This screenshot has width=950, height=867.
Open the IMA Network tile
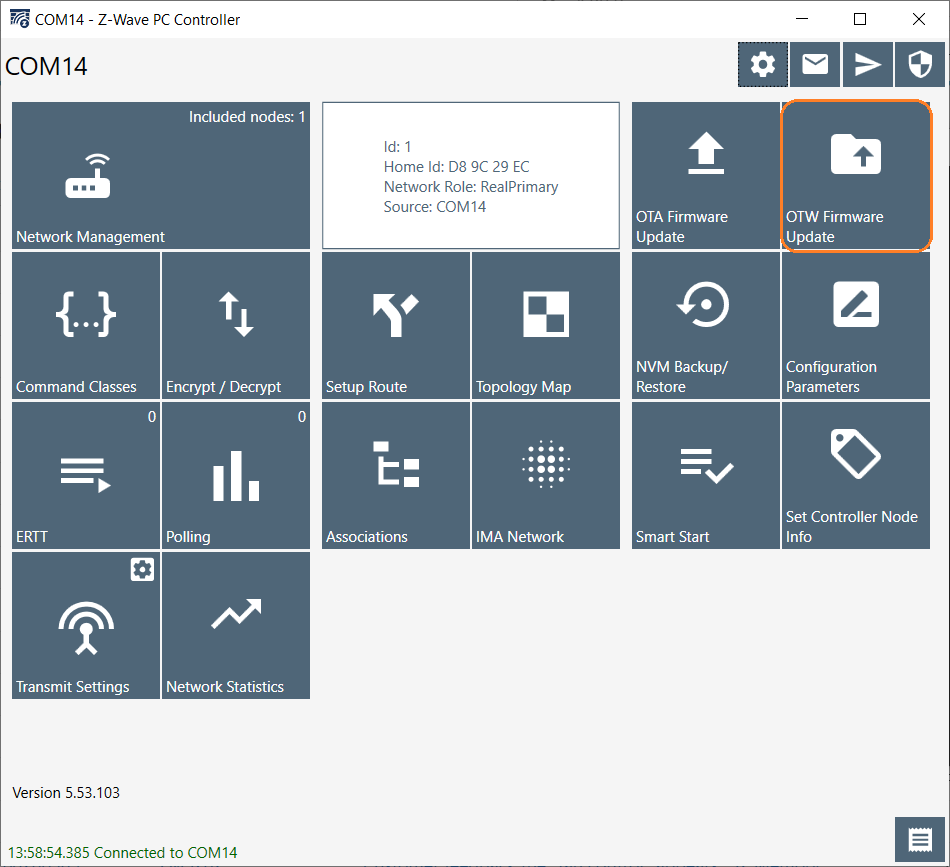tap(546, 476)
